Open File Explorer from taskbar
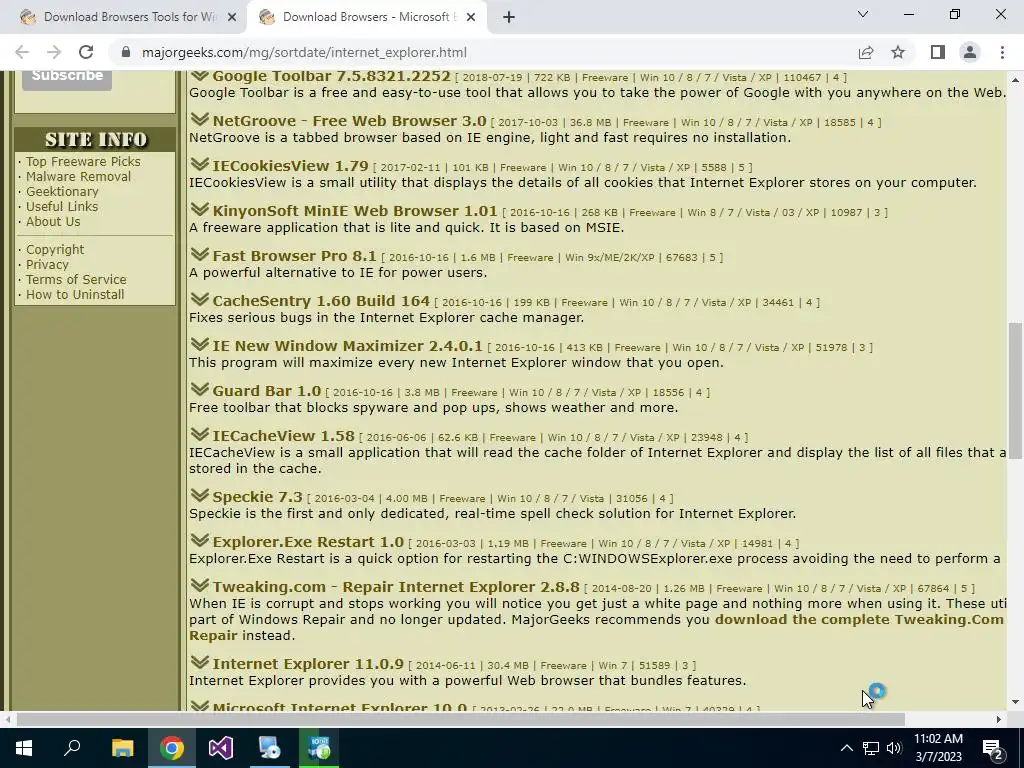 [122, 748]
